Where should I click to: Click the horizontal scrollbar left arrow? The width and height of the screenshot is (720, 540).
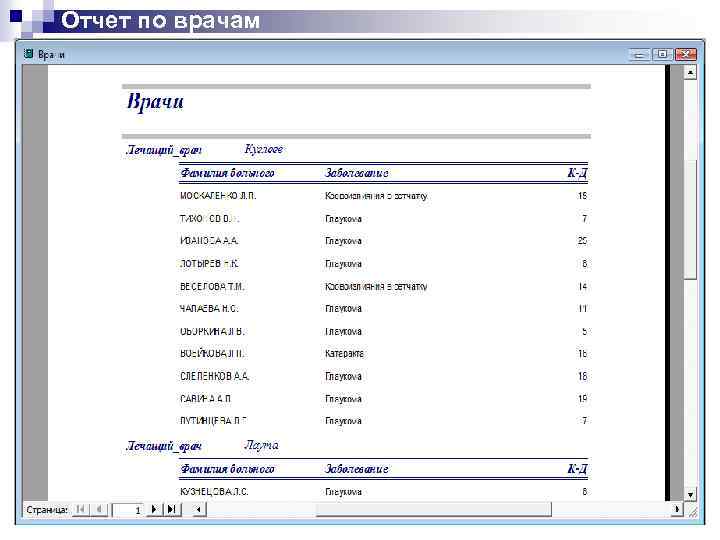(198, 509)
